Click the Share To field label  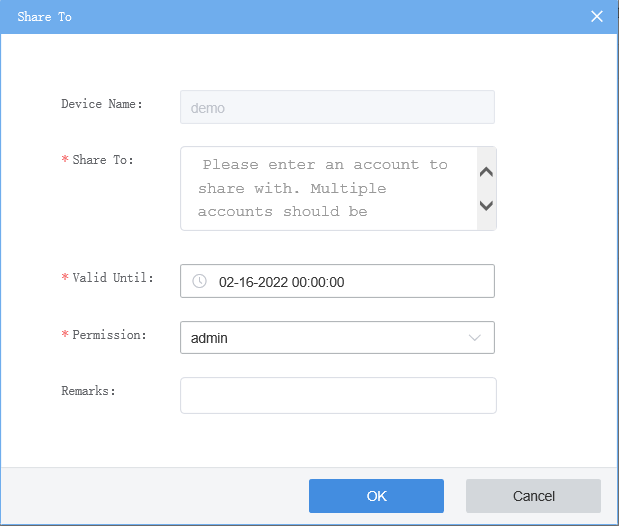(103, 160)
